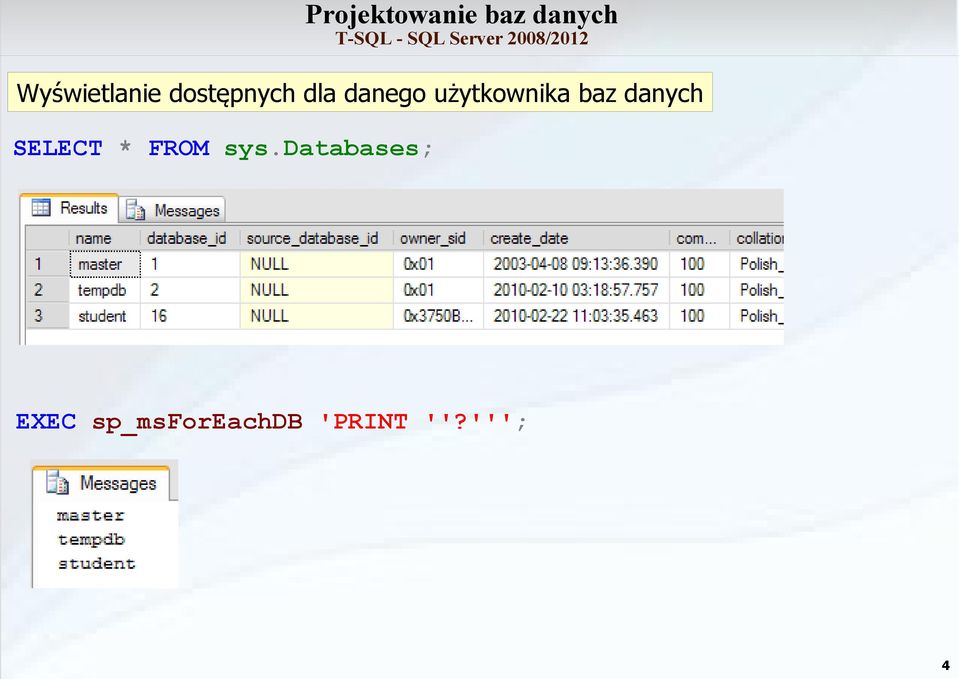Click the database_id column header
Viewport: 959px width, 679px height.
tap(190, 238)
